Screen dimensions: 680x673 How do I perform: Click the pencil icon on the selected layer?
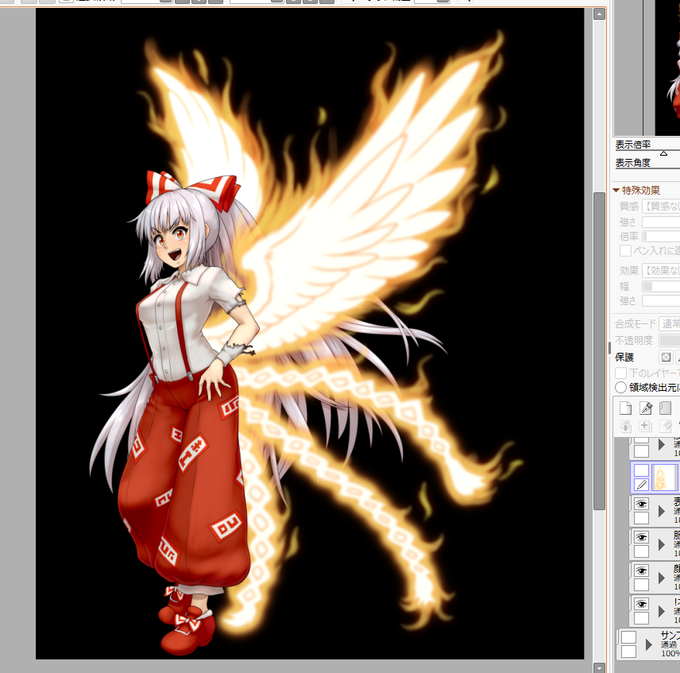641,485
